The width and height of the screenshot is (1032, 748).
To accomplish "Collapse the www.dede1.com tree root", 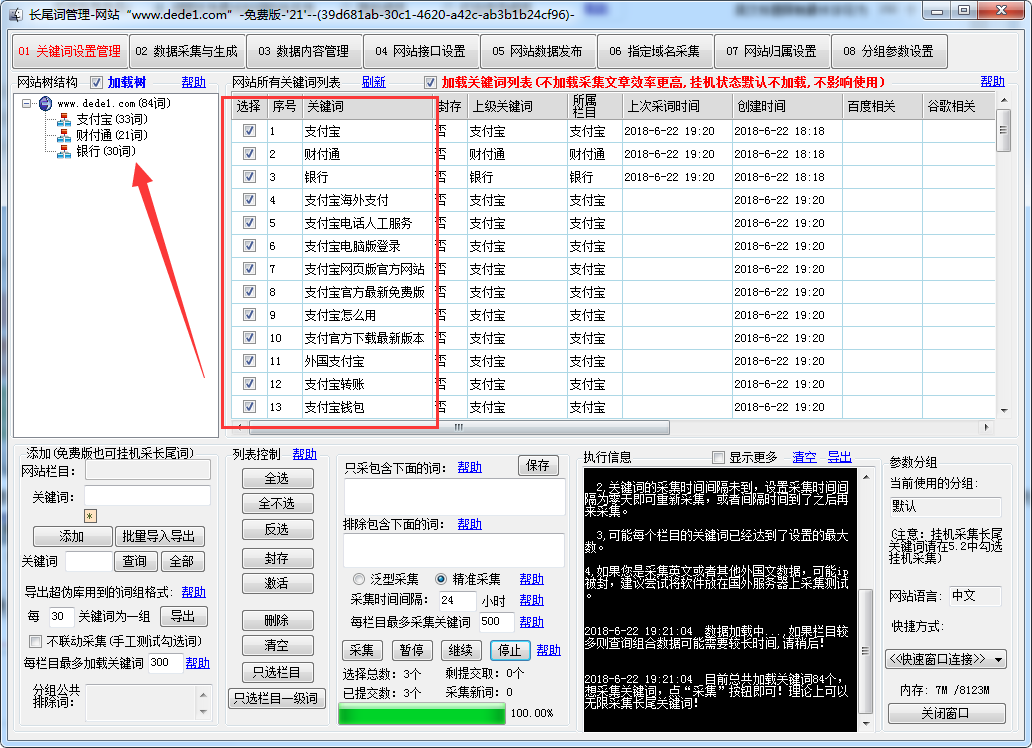I will point(26,103).
